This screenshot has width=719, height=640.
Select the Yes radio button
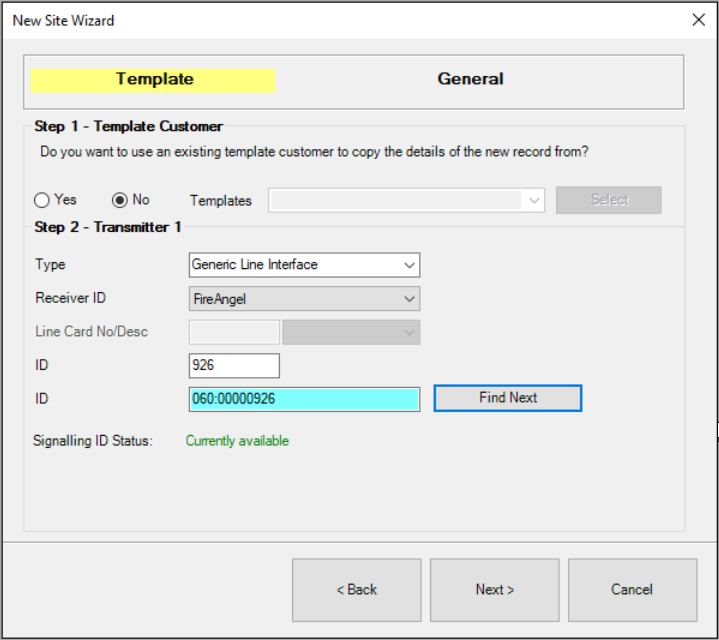pyautogui.click(x=42, y=200)
